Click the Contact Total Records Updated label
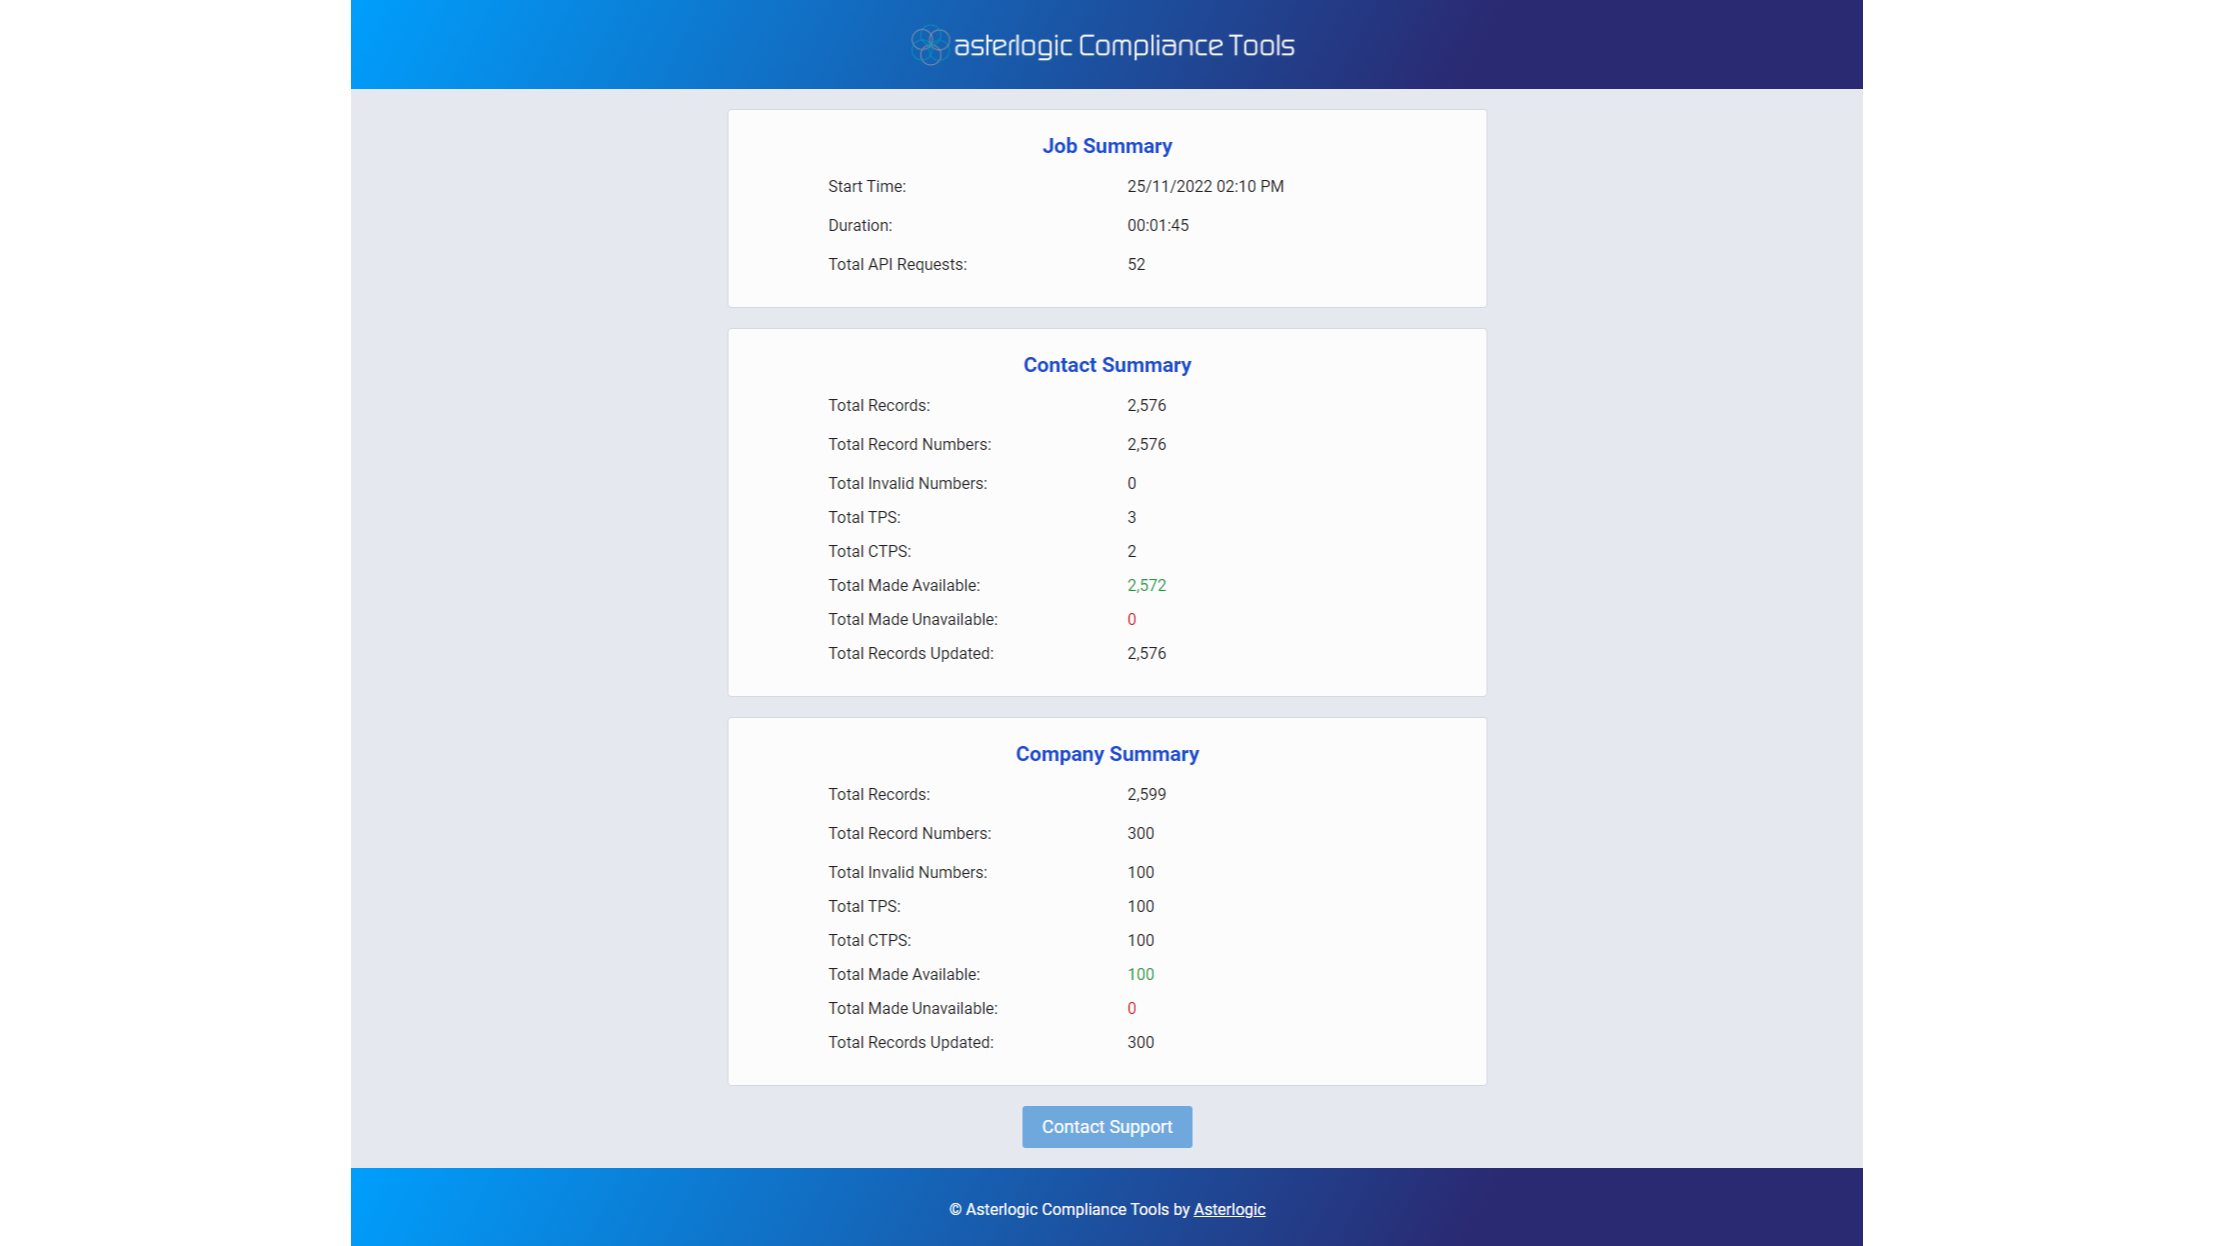This screenshot has width=2215, height=1246. (x=910, y=653)
